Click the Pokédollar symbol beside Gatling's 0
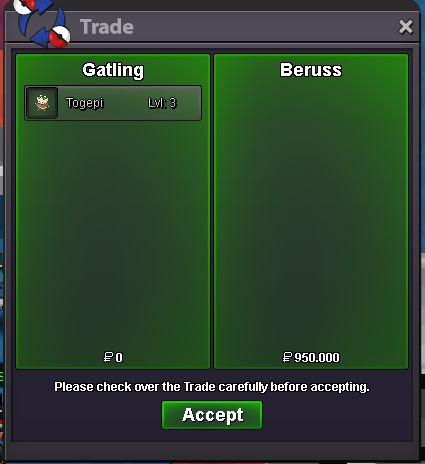This screenshot has width=425, height=464. [x=109, y=357]
